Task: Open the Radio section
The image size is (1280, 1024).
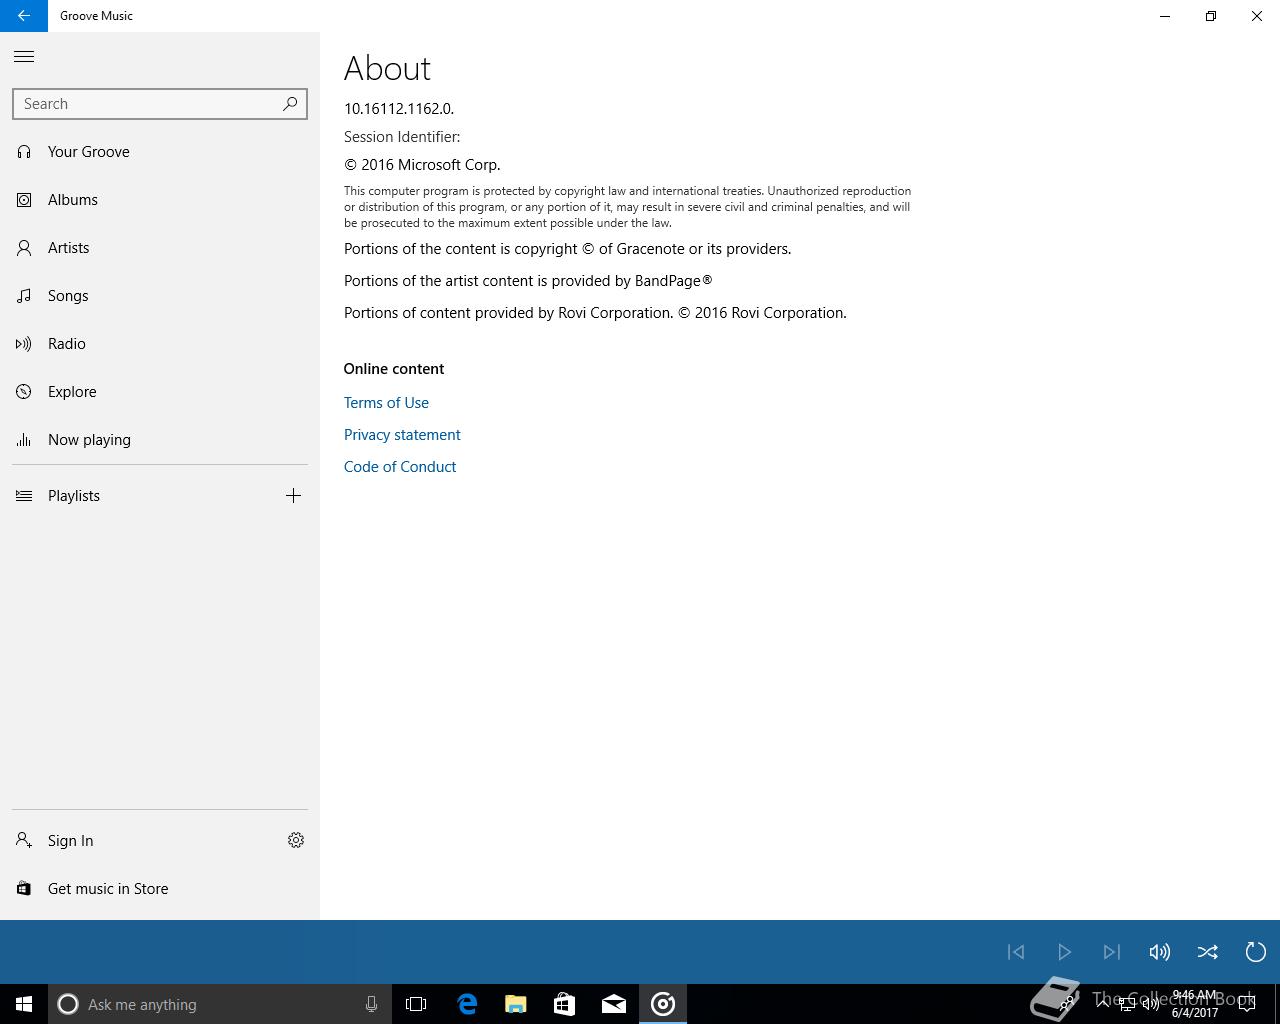Action: [160, 344]
